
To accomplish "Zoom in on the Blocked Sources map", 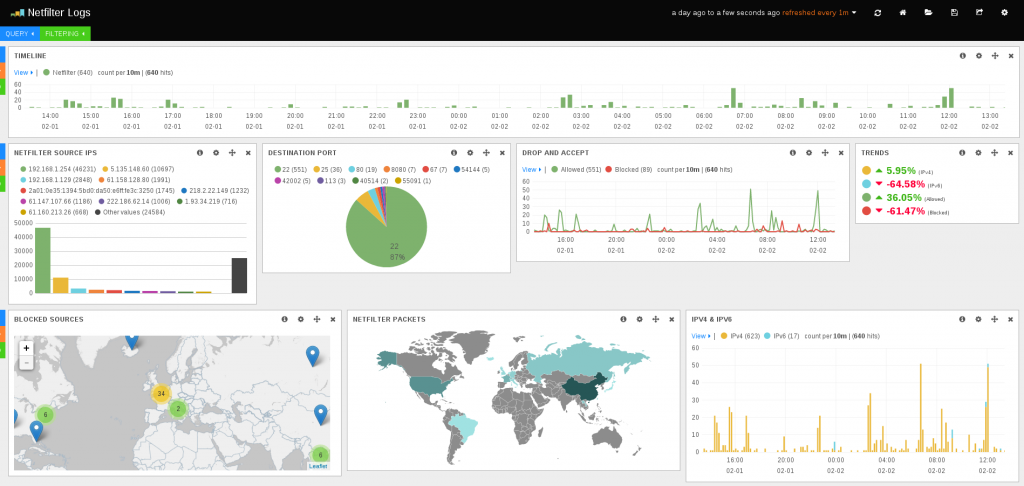I will coord(26,348).
